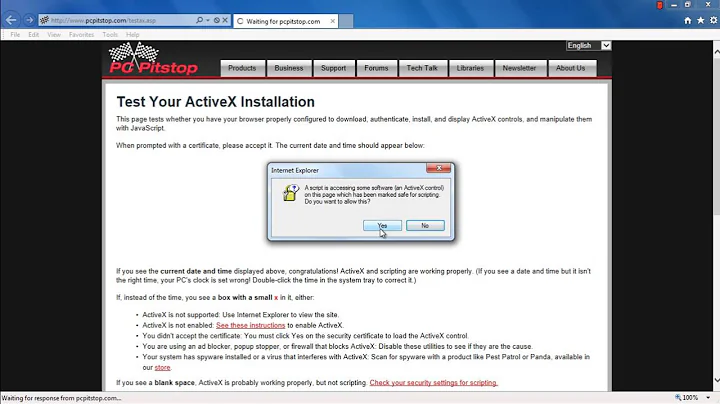Click the red recording icon in title bar

click(660, 6)
